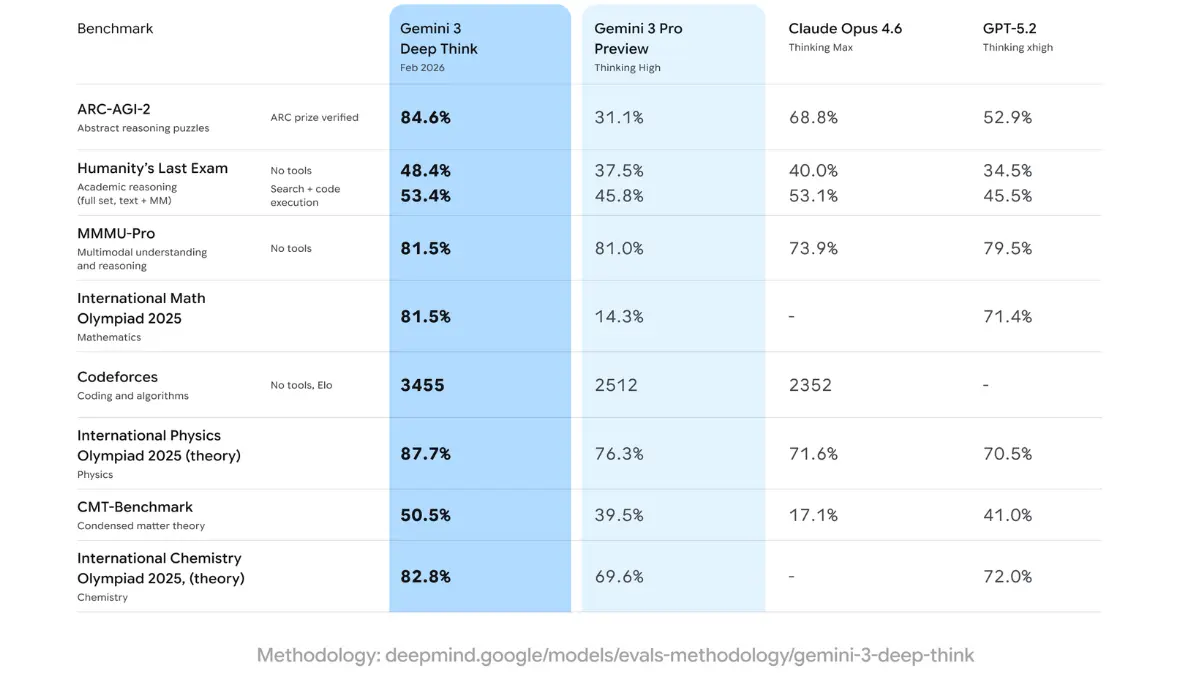
Task: Select the 'Search + code execution' label
Action: 305,195
